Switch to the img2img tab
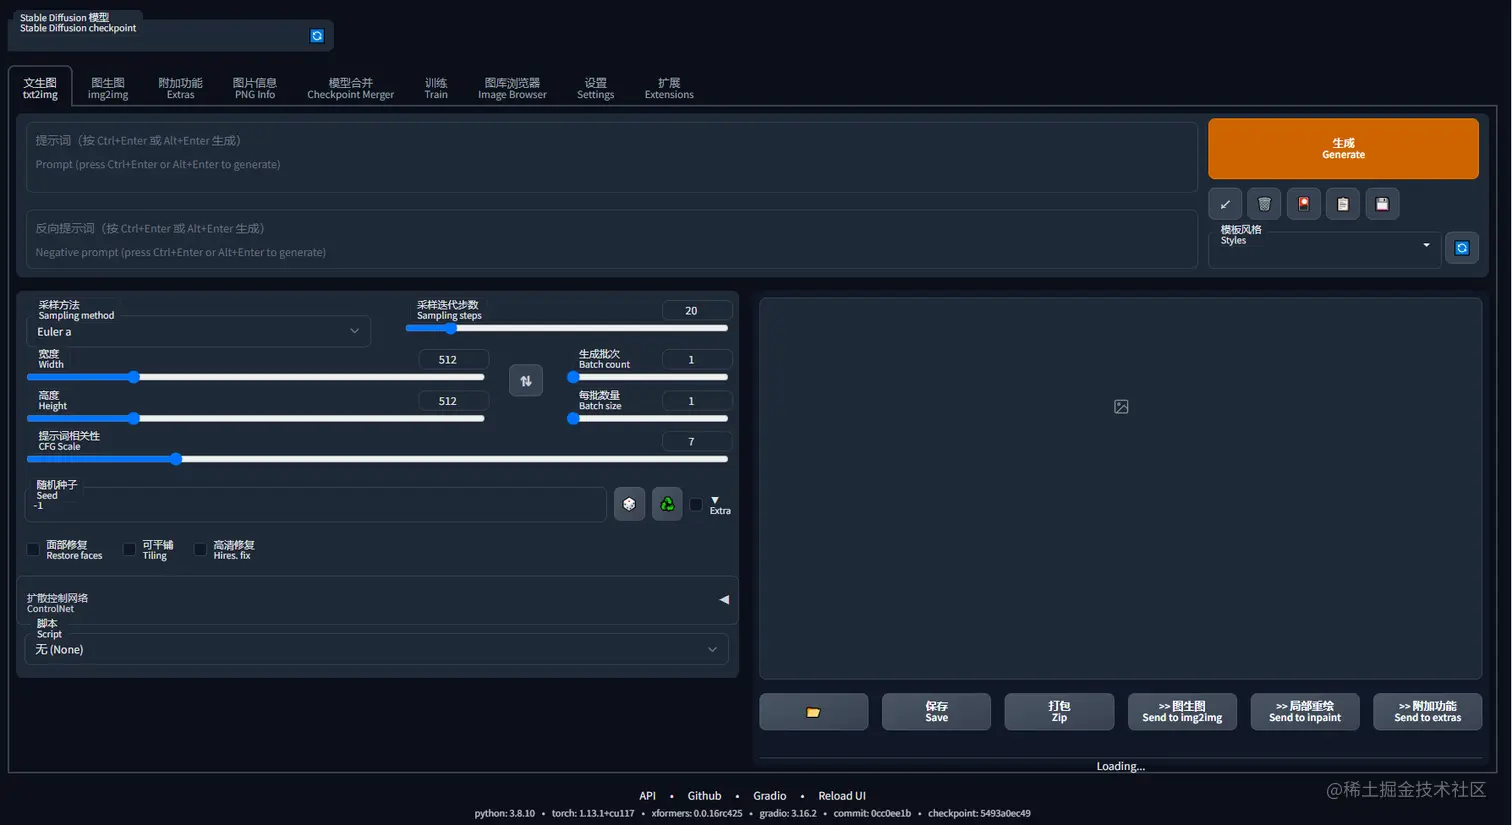The width and height of the screenshot is (1512, 825). (108, 88)
